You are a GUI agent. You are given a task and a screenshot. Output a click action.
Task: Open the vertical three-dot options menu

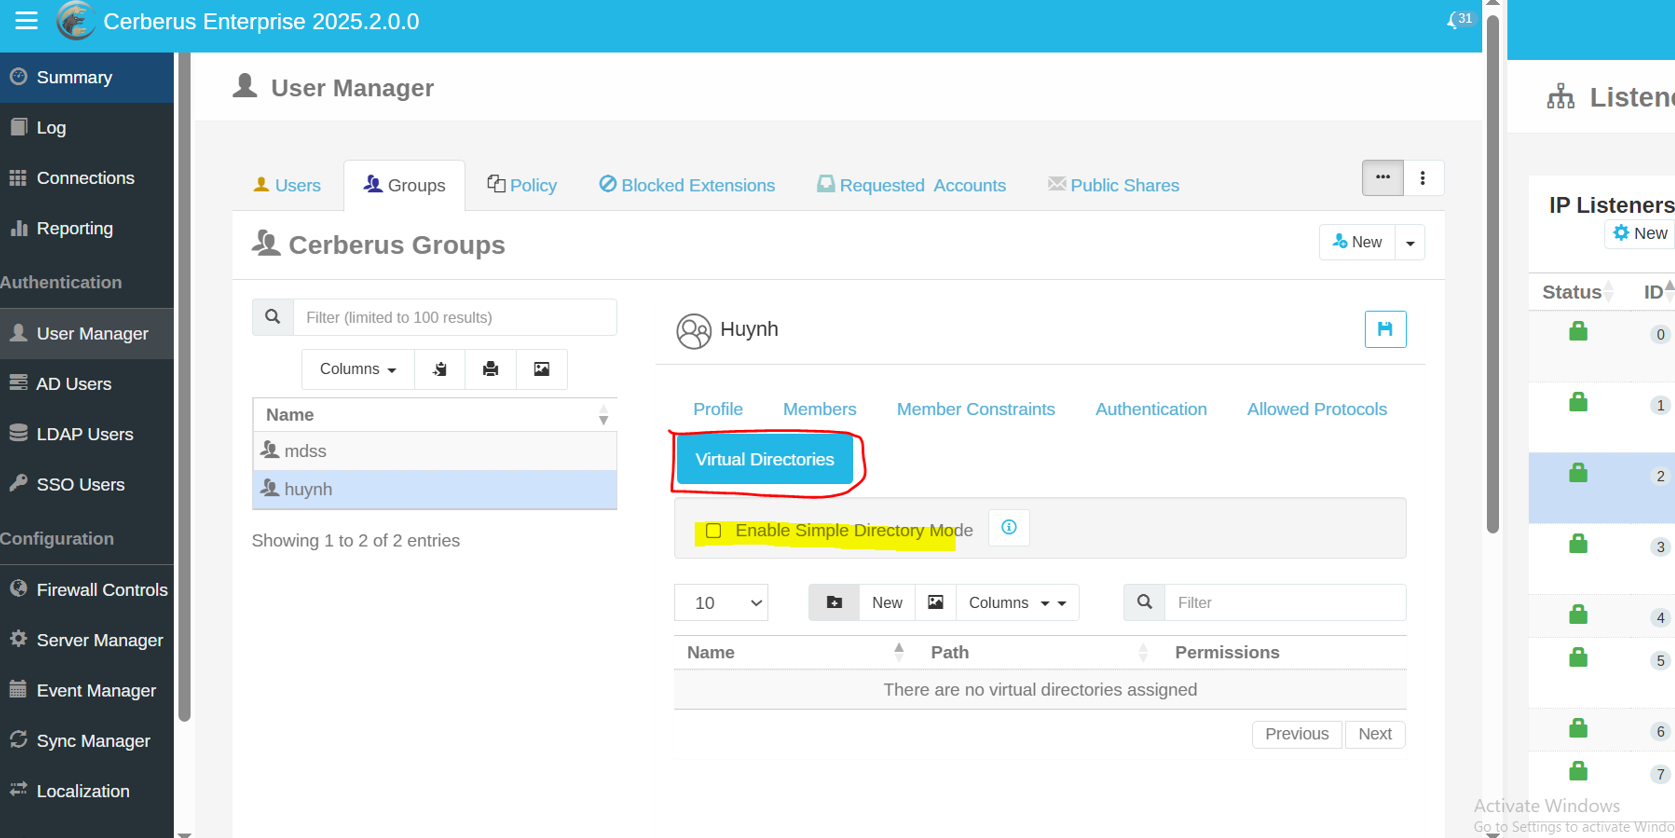tap(1423, 178)
